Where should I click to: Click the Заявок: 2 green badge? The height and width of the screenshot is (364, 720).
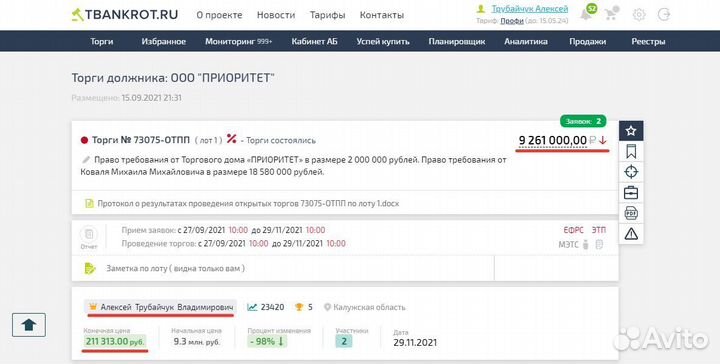click(x=583, y=121)
